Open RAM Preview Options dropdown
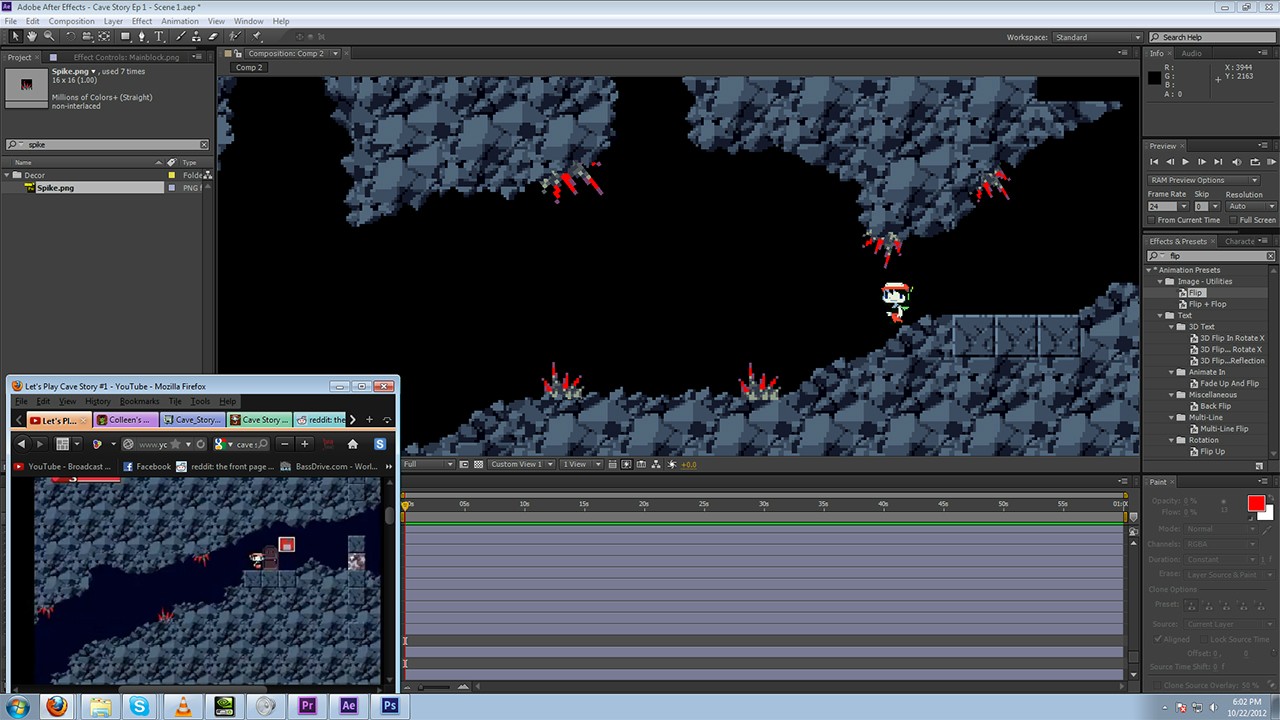This screenshot has width=1280, height=720. point(1203,180)
